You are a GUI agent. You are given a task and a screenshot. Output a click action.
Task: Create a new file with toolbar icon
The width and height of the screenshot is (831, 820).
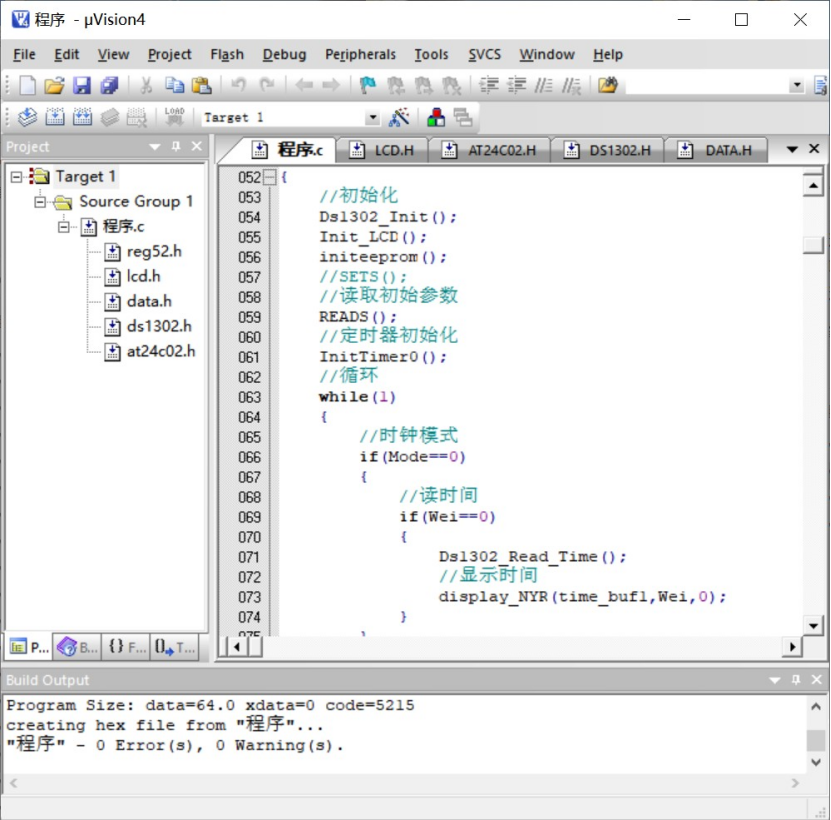pyautogui.click(x=28, y=85)
